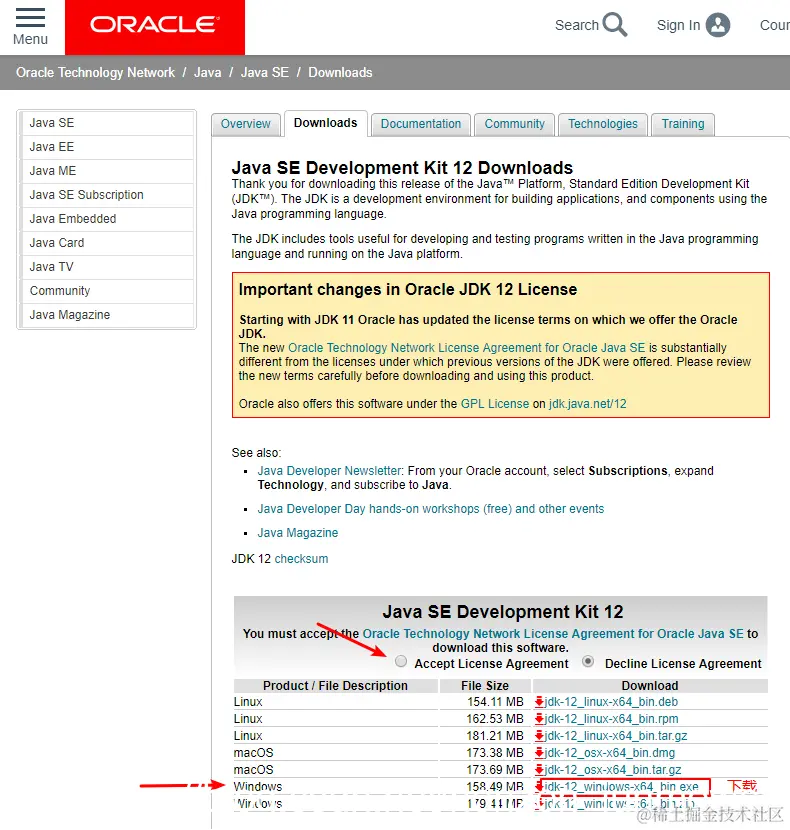Screen dimensions: 790x830
Task: Open the hamburger Menu icon
Action: [30, 18]
